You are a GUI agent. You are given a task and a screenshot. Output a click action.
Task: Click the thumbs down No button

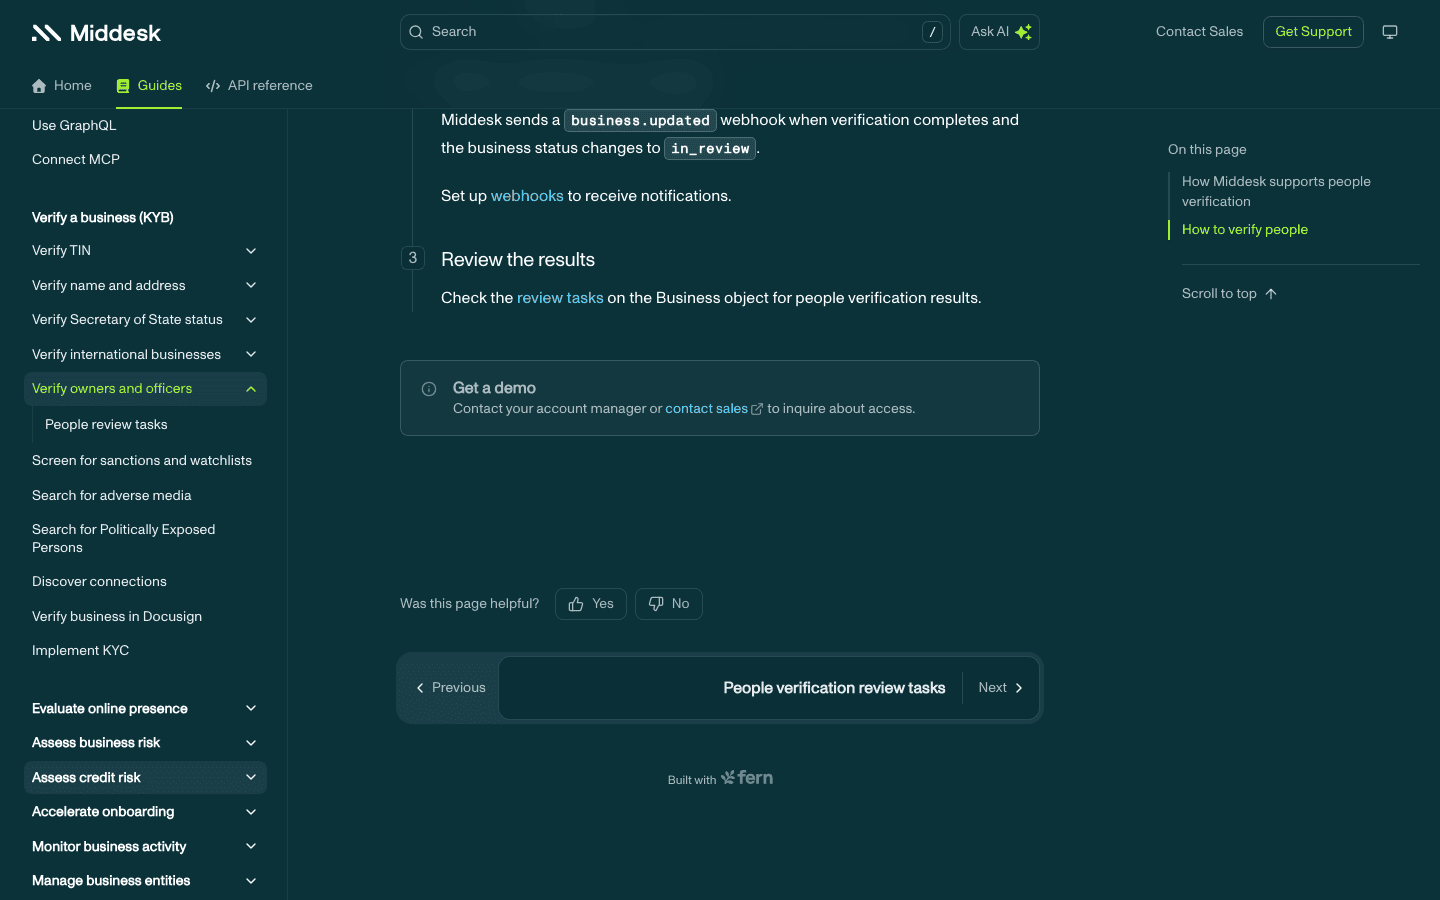click(669, 604)
